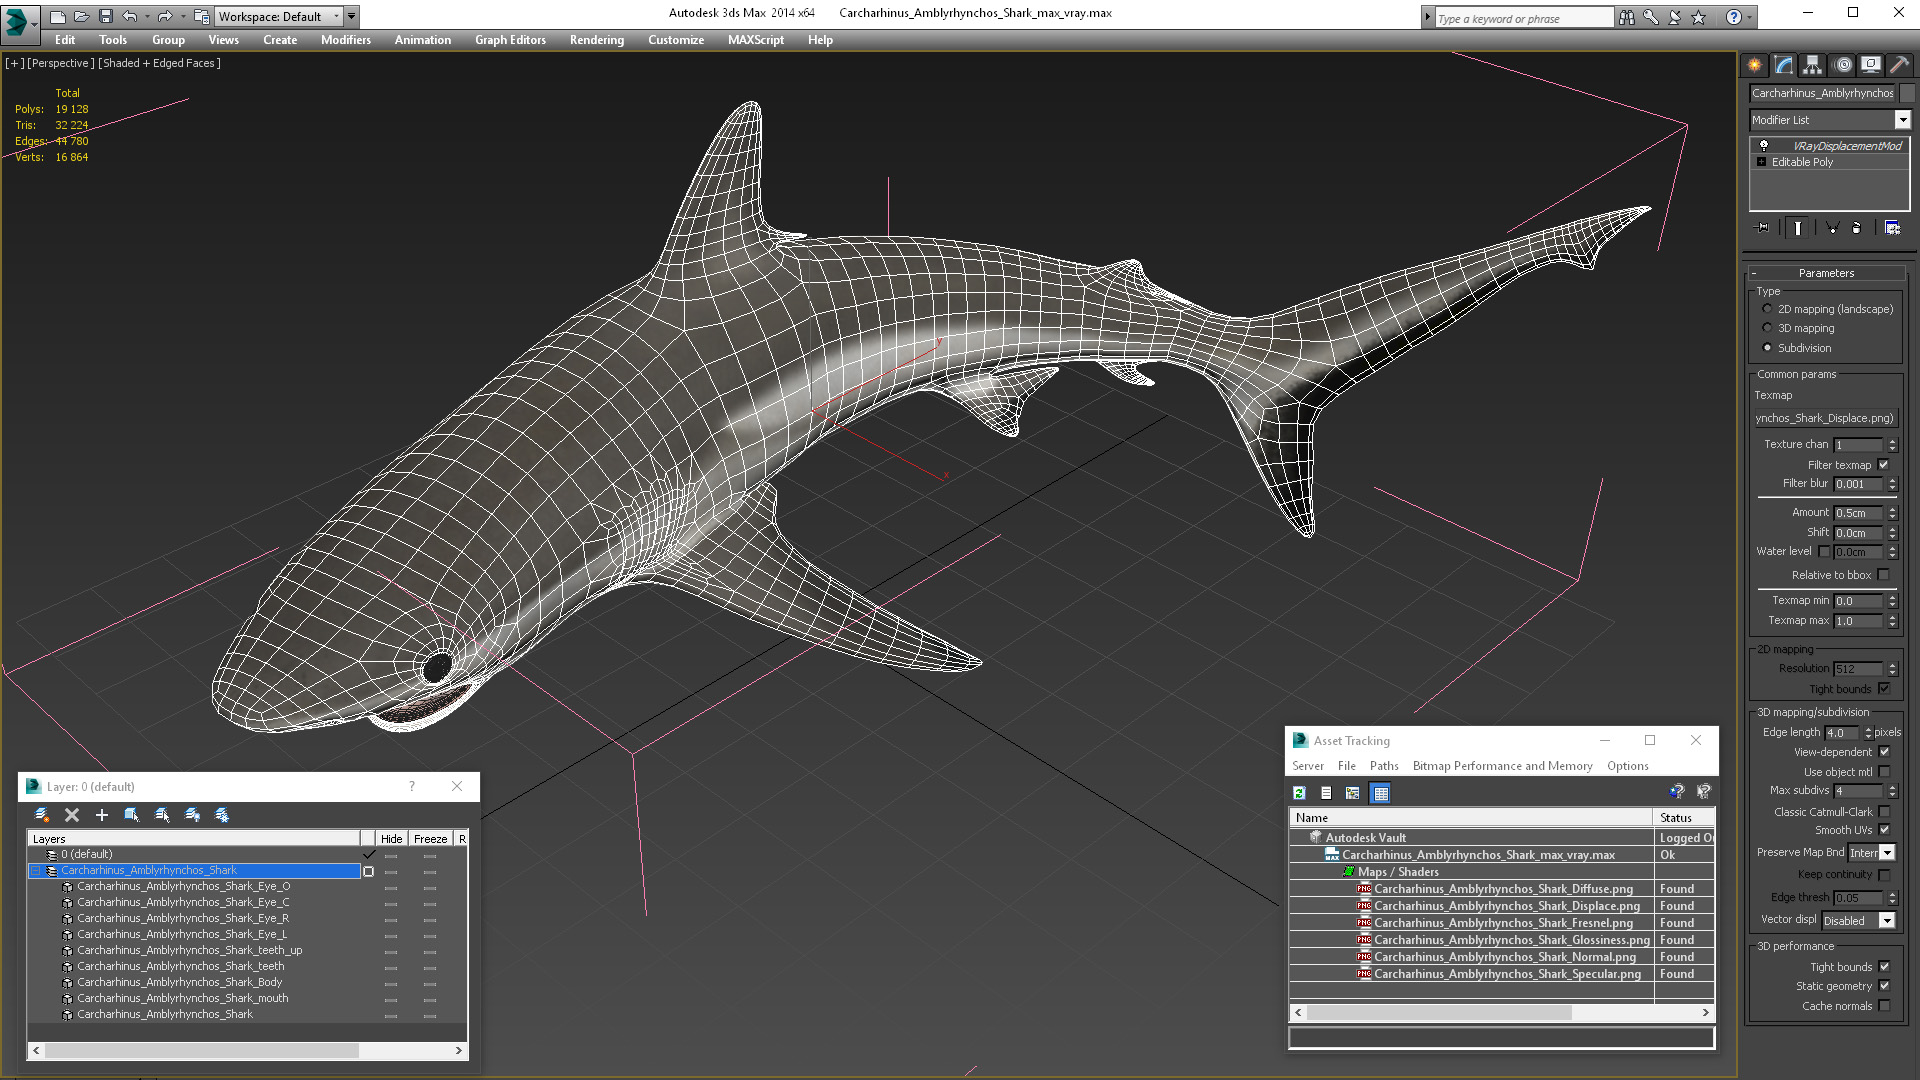Enable the Water level checkbox
The width and height of the screenshot is (1920, 1080).
[1824, 552]
